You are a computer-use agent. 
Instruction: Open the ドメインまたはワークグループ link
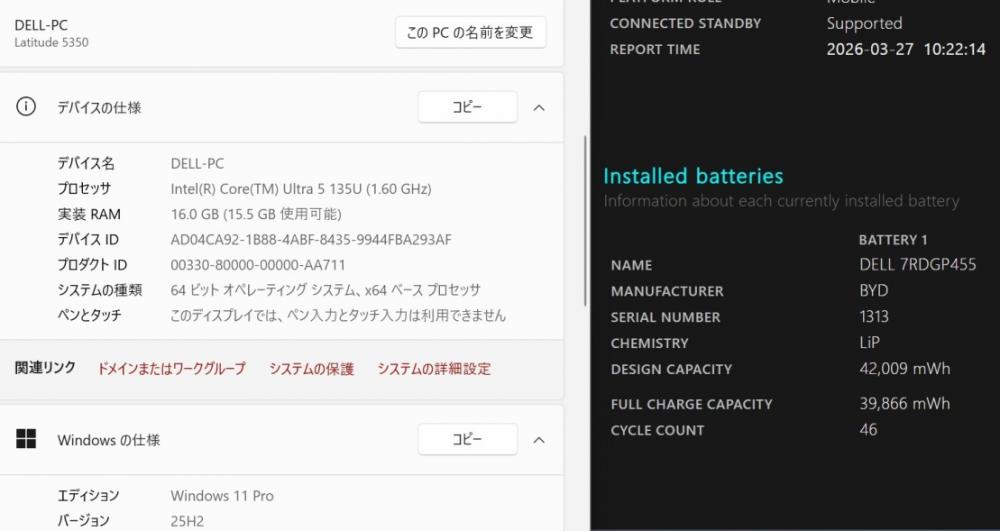[x=171, y=369]
